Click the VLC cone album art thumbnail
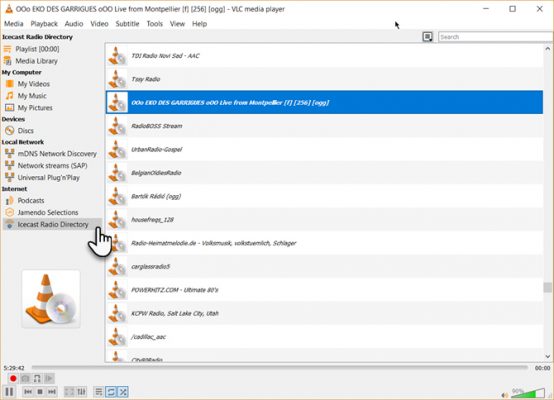Viewport: 554px width, 400px height. pyautogui.click(x=51, y=299)
